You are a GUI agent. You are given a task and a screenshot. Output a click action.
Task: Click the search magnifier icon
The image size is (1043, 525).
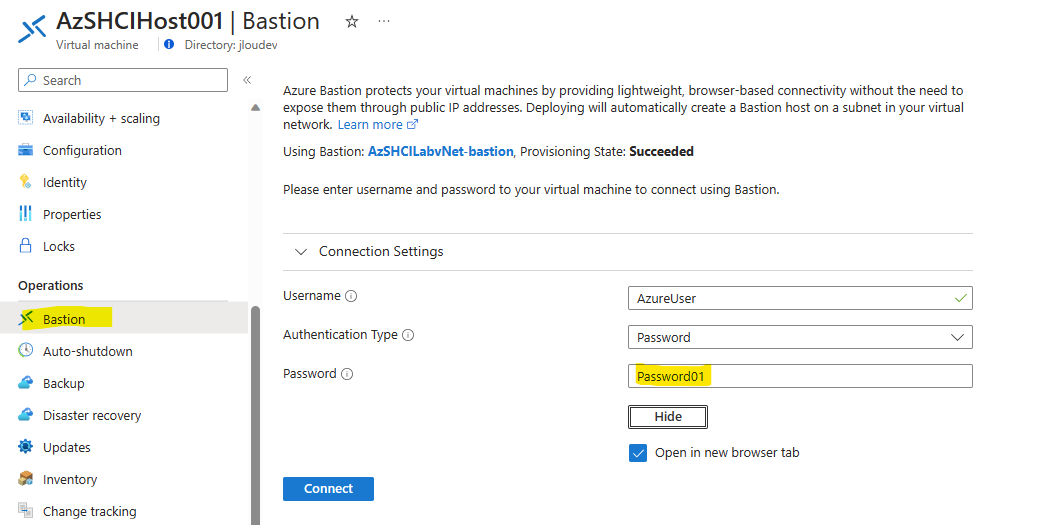(x=30, y=80)
